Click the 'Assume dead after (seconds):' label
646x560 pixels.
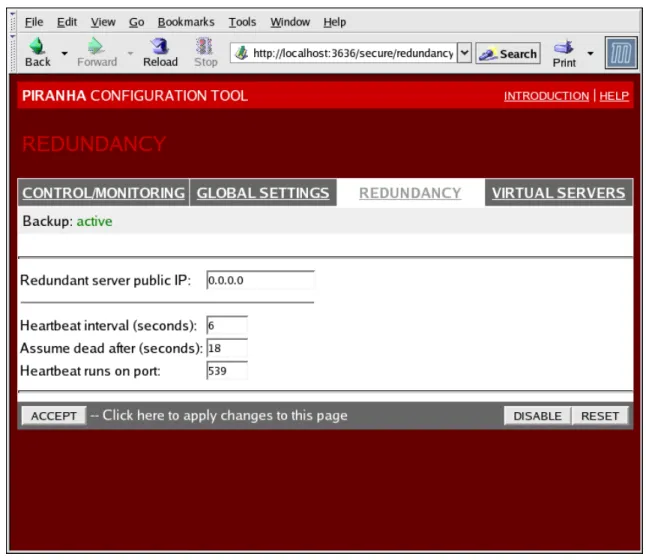(111, 348)
